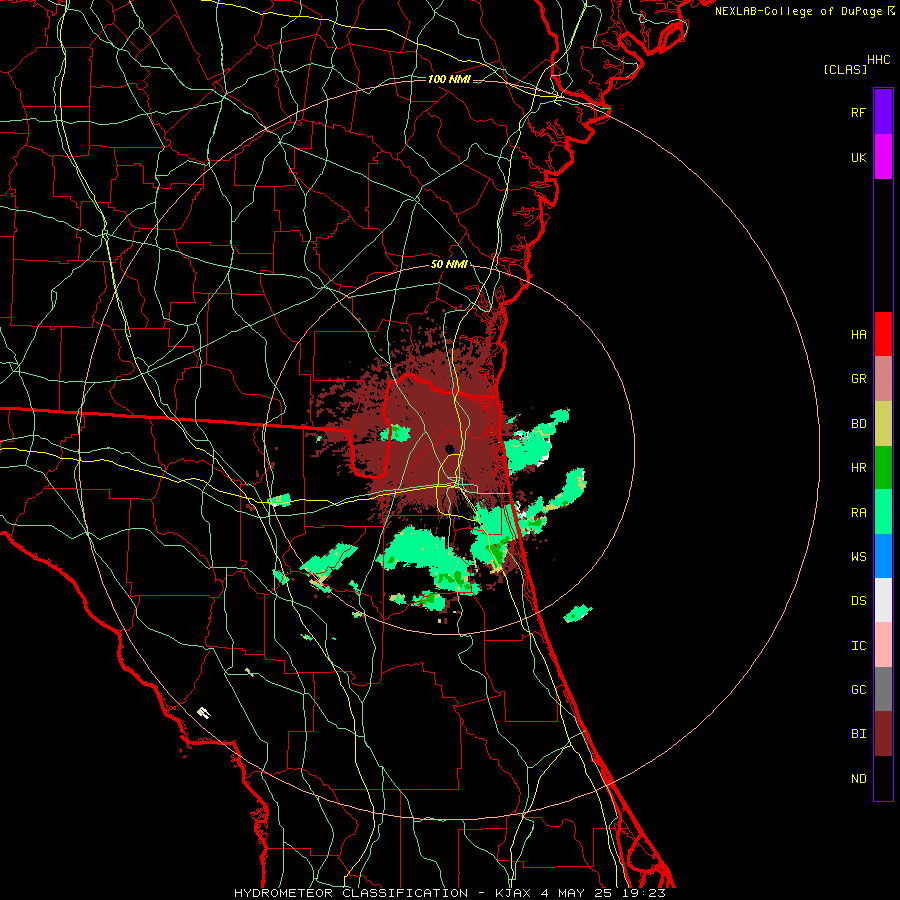
Task: Click the NEXLAB-College of DuPage text
Action: point(798,11)
